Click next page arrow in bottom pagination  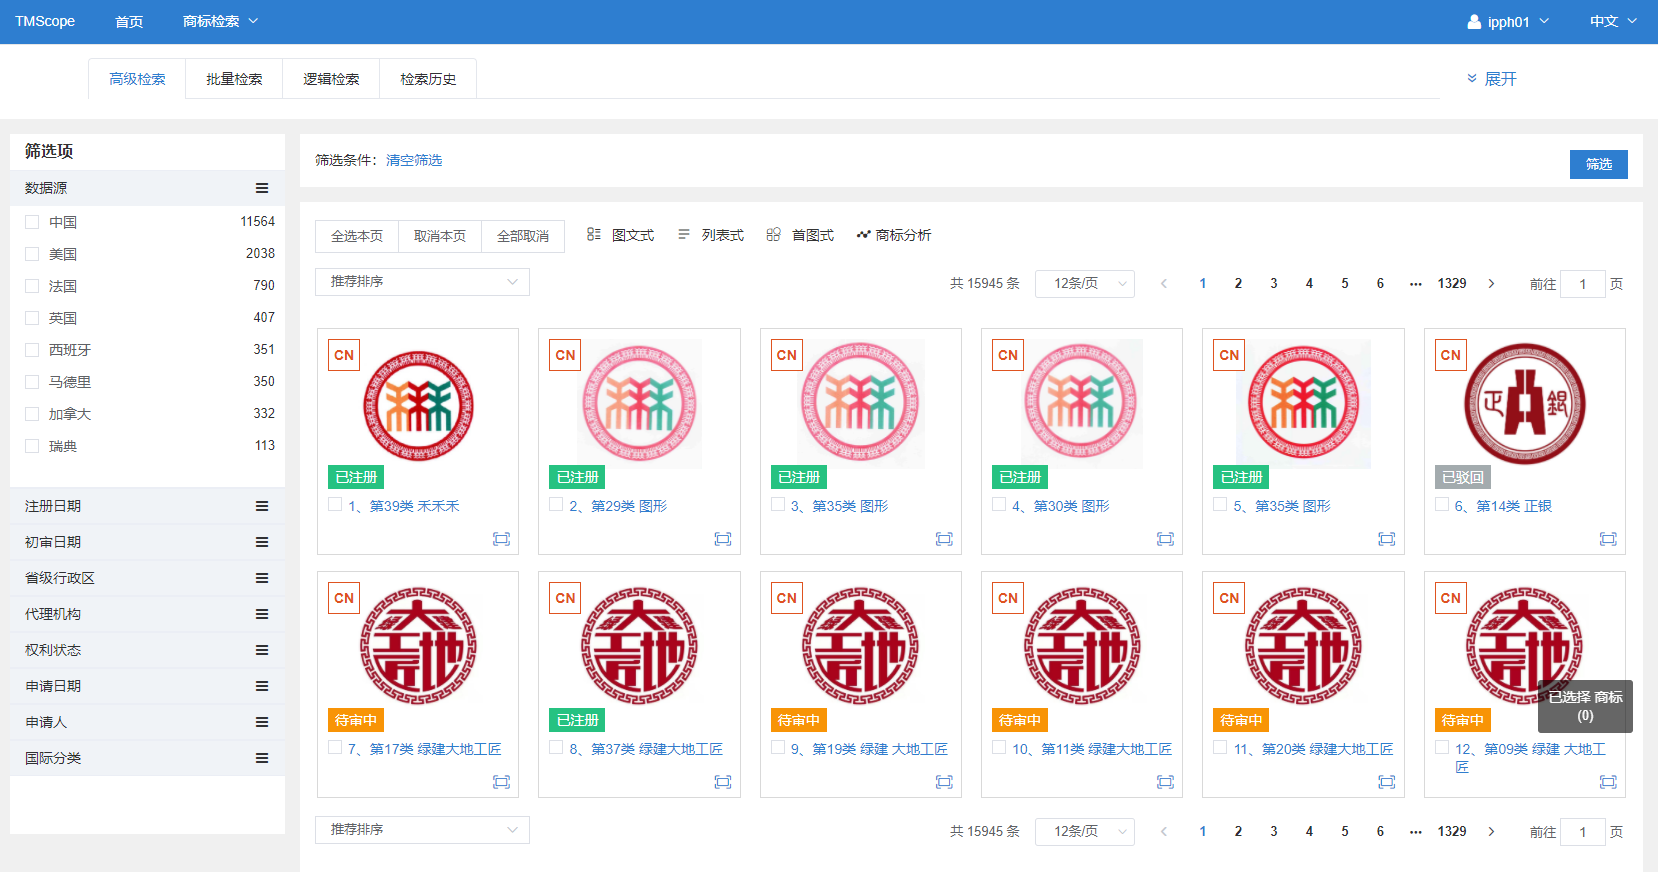pos(1491,832)
